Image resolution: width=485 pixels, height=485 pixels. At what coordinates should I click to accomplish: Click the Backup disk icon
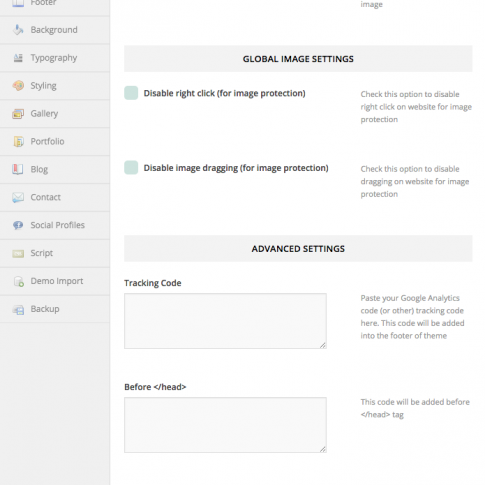click(18, 309)
